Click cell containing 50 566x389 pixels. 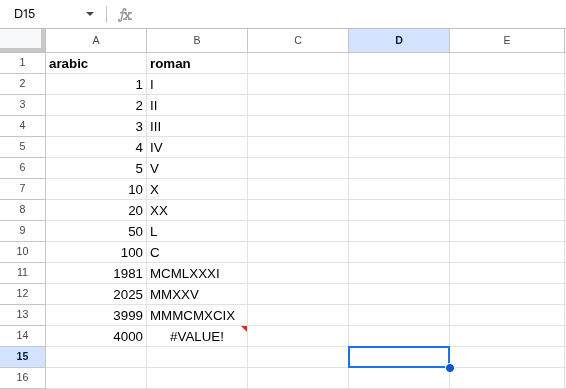point(96,231)
